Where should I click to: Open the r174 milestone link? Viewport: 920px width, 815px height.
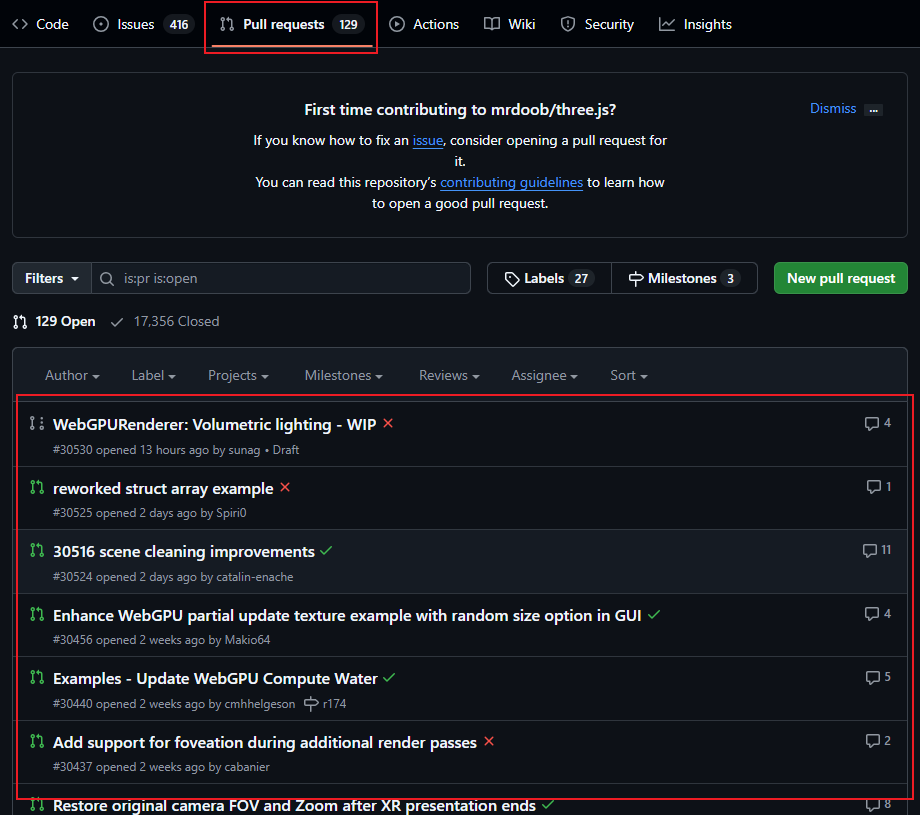point(326,704)
